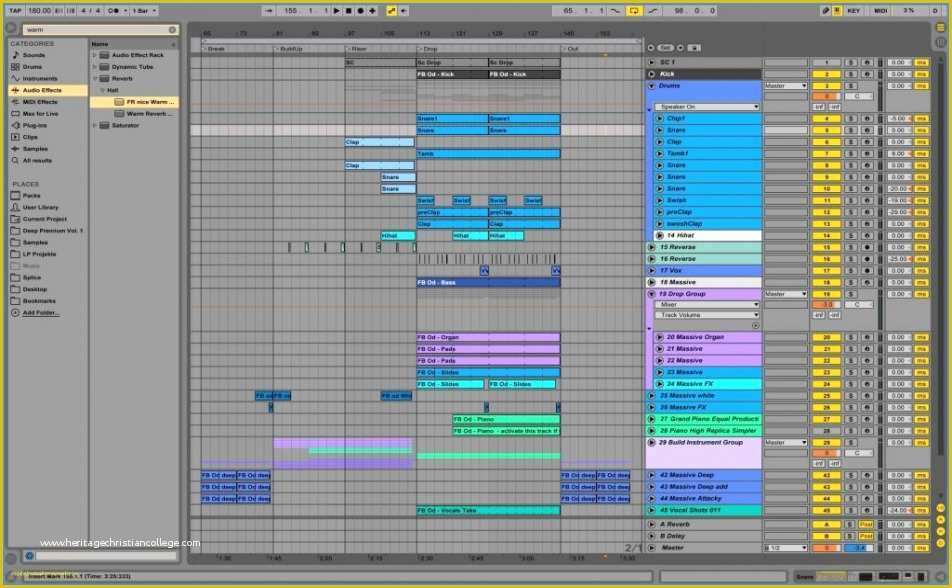
Task: Expand Audio Effect Rack folder
Action: click(95, 55)
